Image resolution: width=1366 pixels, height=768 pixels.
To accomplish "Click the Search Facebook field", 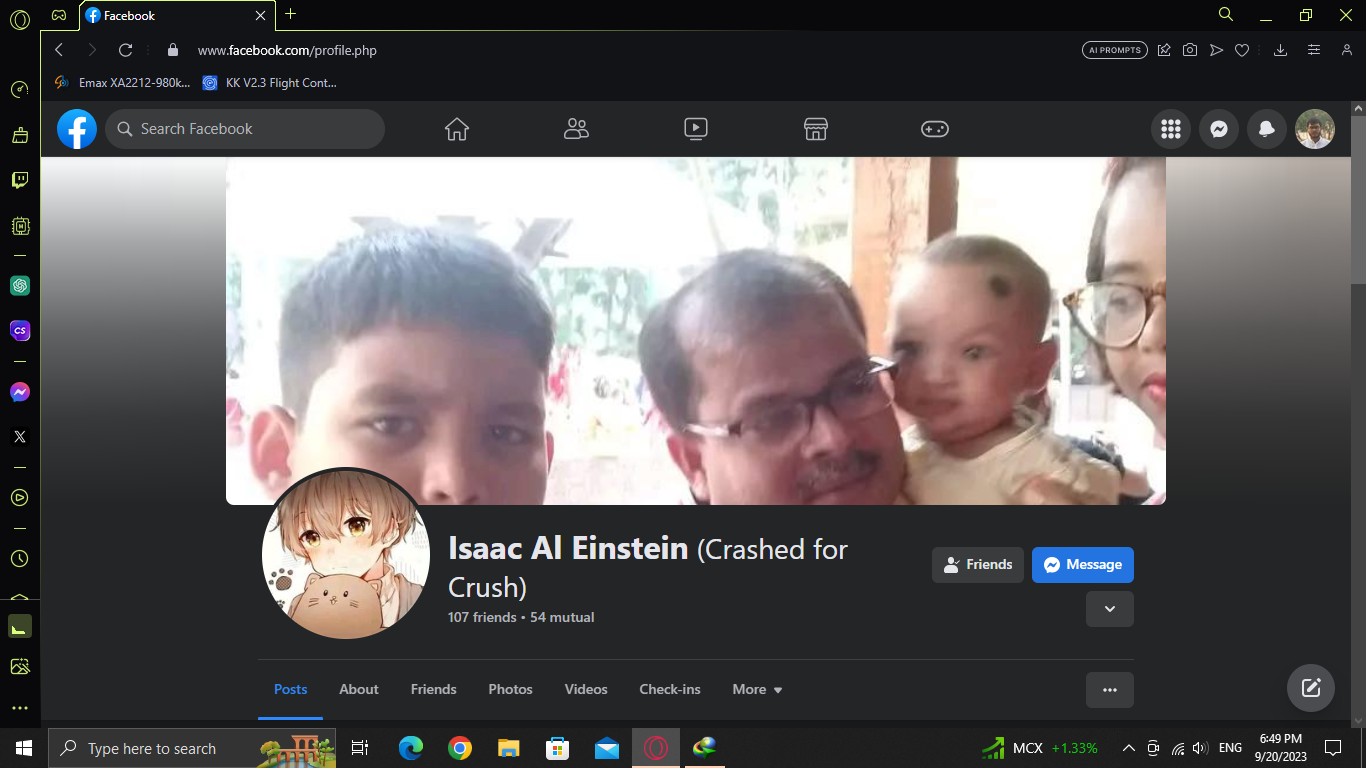I will (x=245, y=129).
